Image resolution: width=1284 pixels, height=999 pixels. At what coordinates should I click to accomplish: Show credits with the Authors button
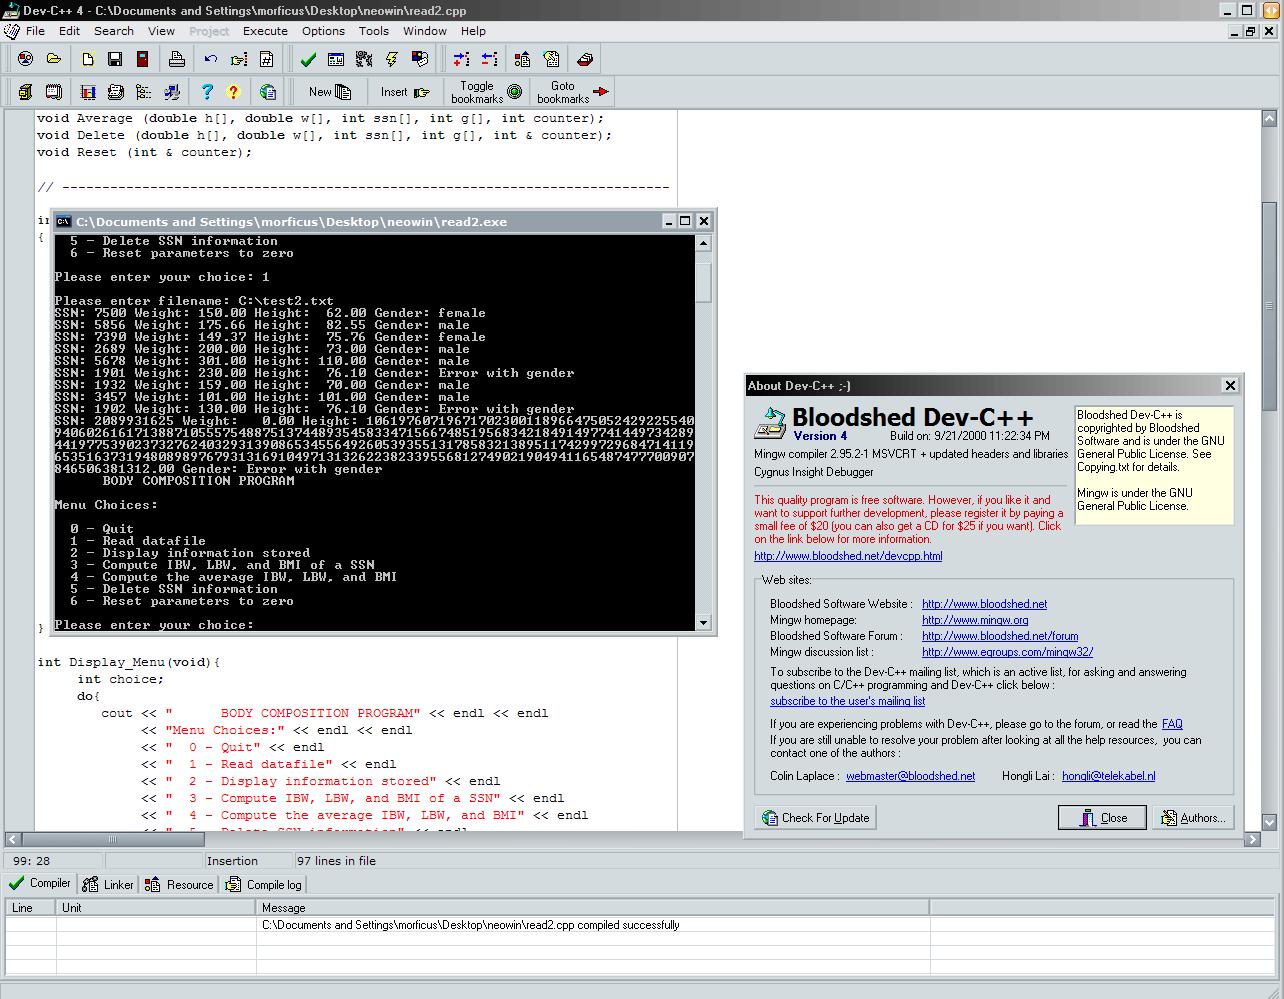click(x=1193, y=817)
